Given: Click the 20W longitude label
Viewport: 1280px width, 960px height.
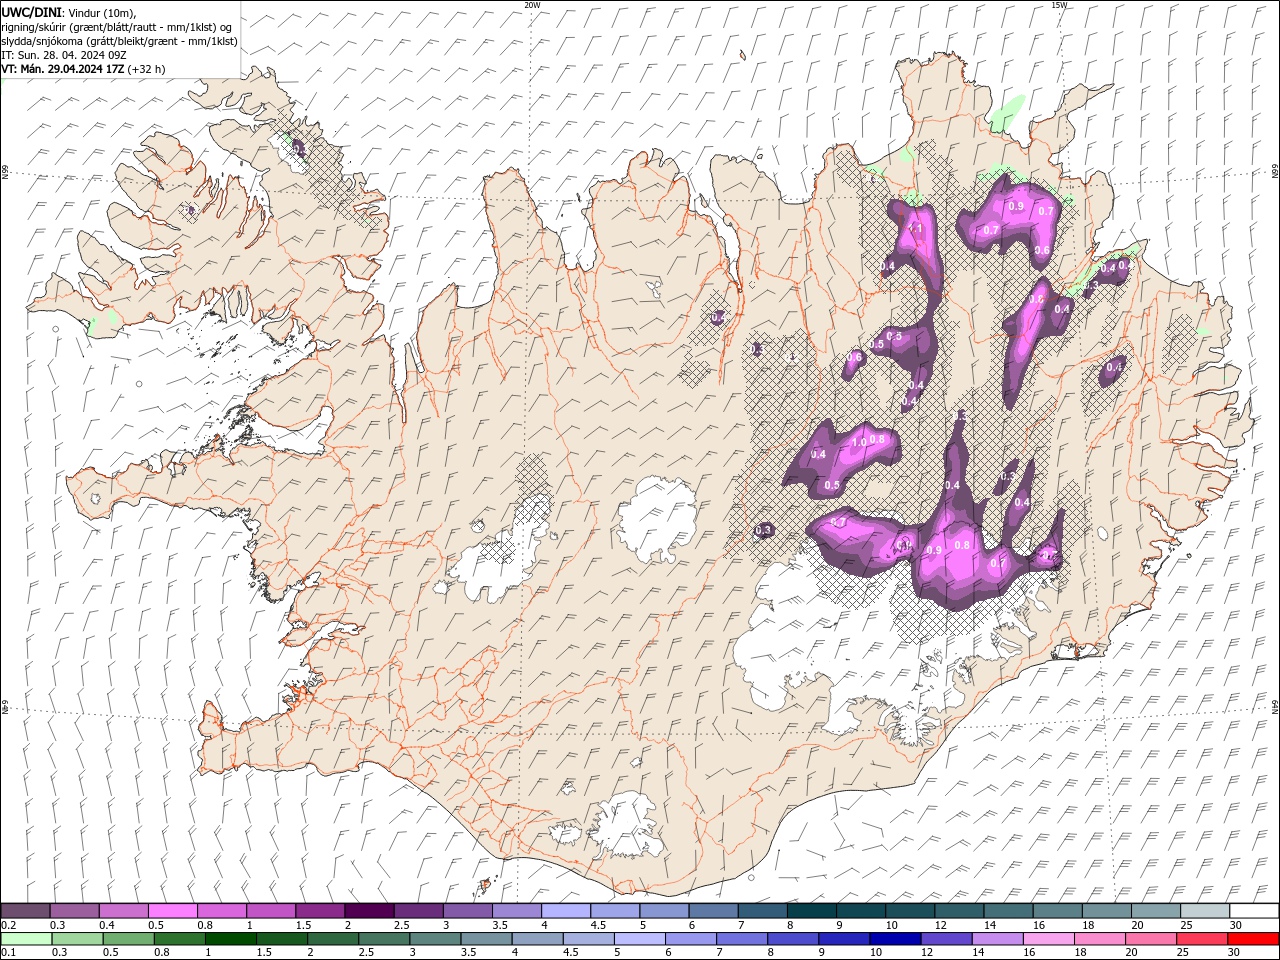Looking at the screenshot, I should point(532,5).
